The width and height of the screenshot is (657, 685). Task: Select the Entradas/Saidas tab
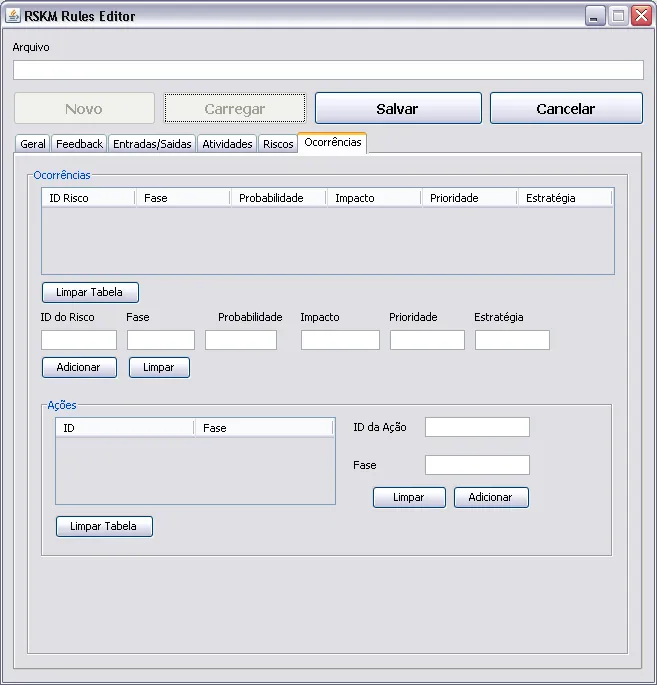tap(152, 144)
